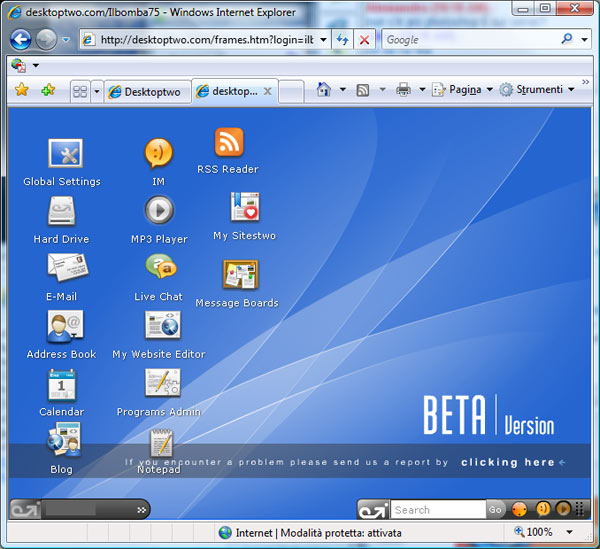Go back with the browser Back button

20,39
